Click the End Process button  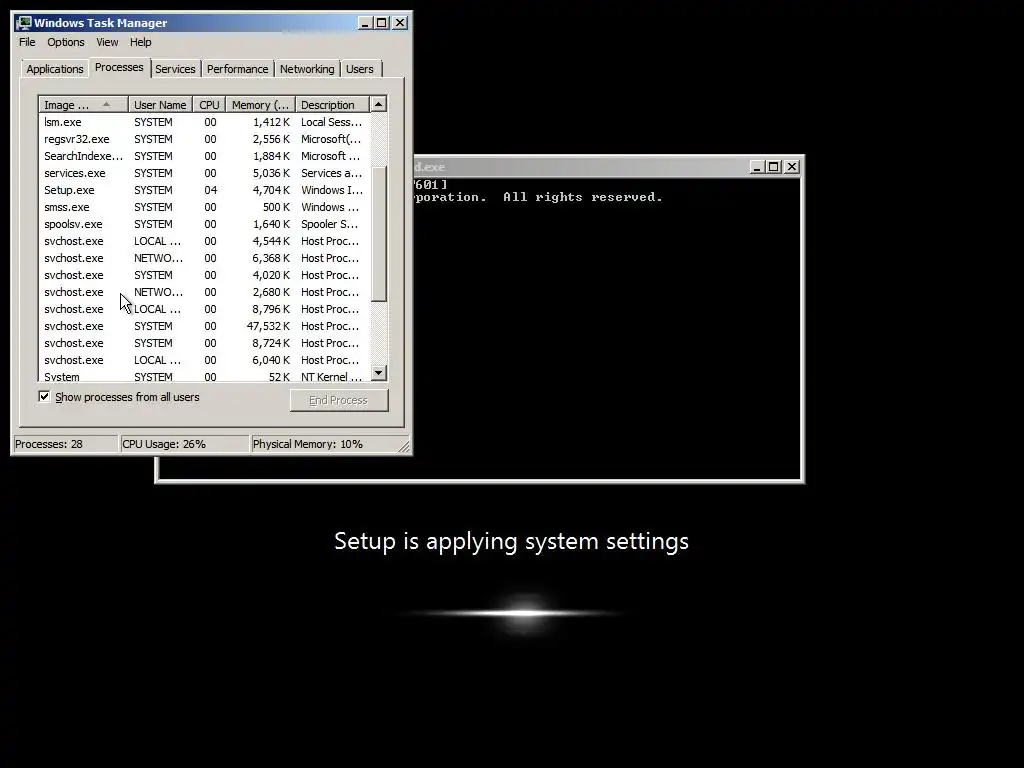click(339, 400)
